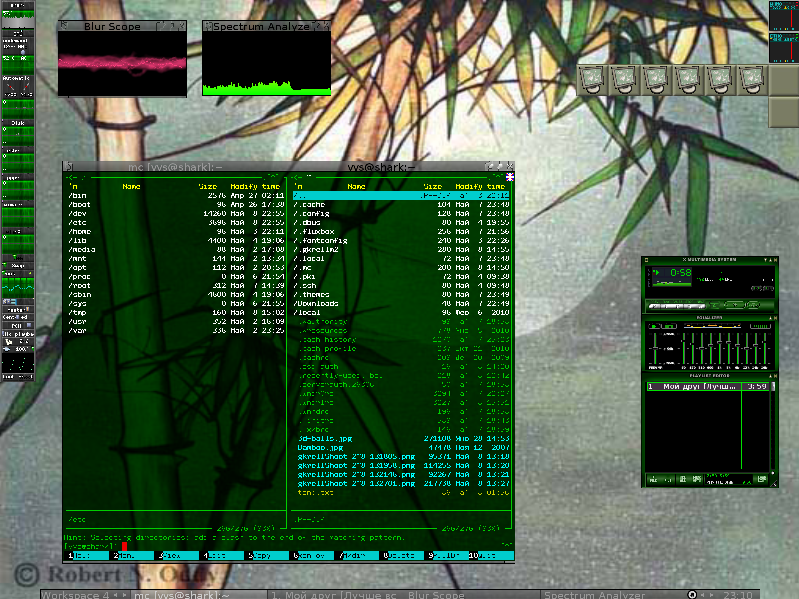Adjust the equalizer preamp slider
Screen dimensions: 799x599
[655, 348]
